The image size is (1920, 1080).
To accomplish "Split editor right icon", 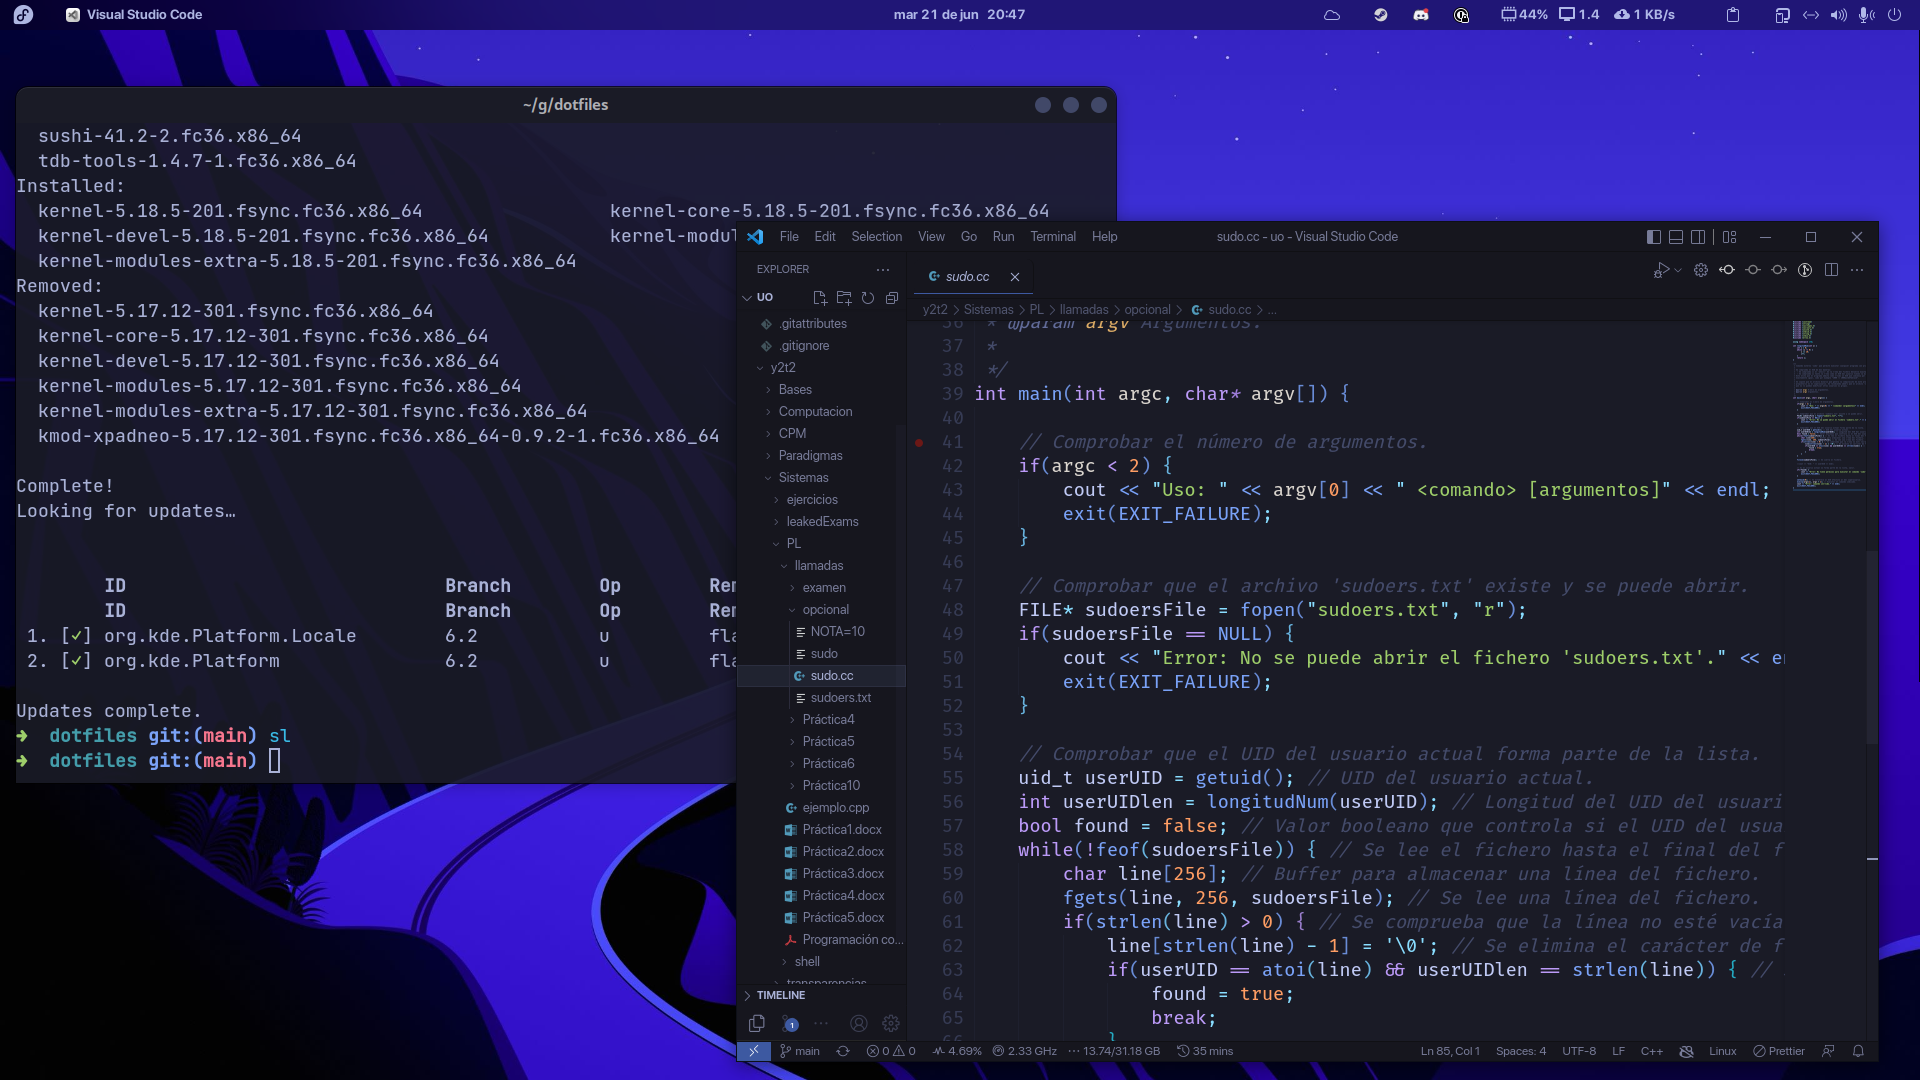I will [1831, 270].
